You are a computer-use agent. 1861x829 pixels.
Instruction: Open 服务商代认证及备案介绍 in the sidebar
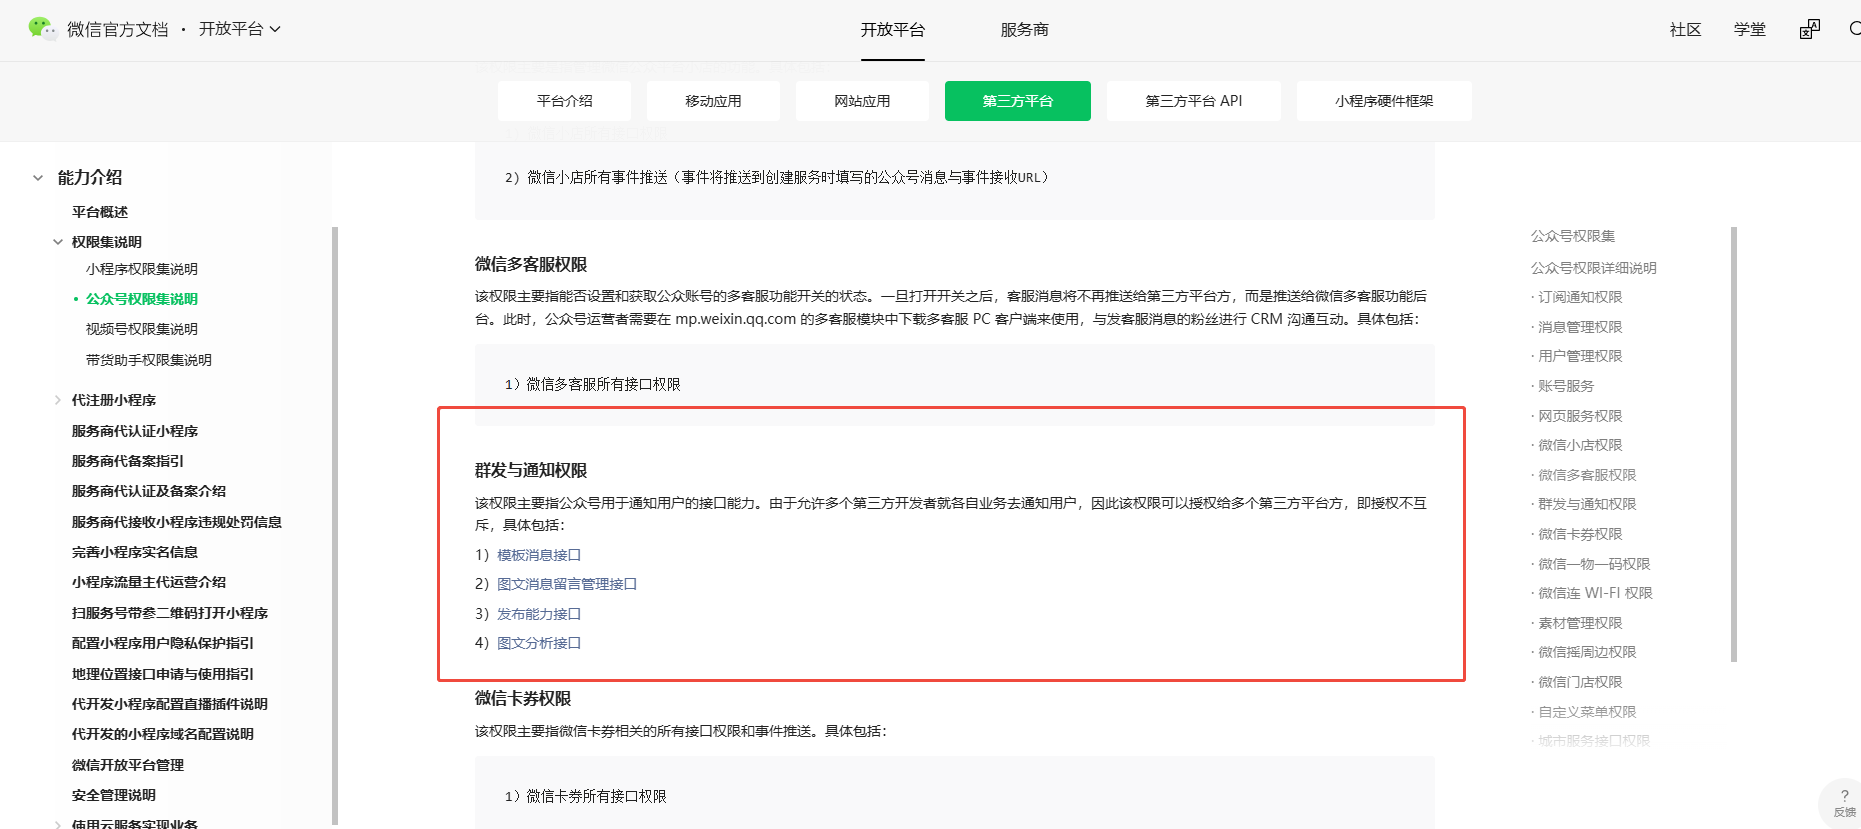click(149, 491)
